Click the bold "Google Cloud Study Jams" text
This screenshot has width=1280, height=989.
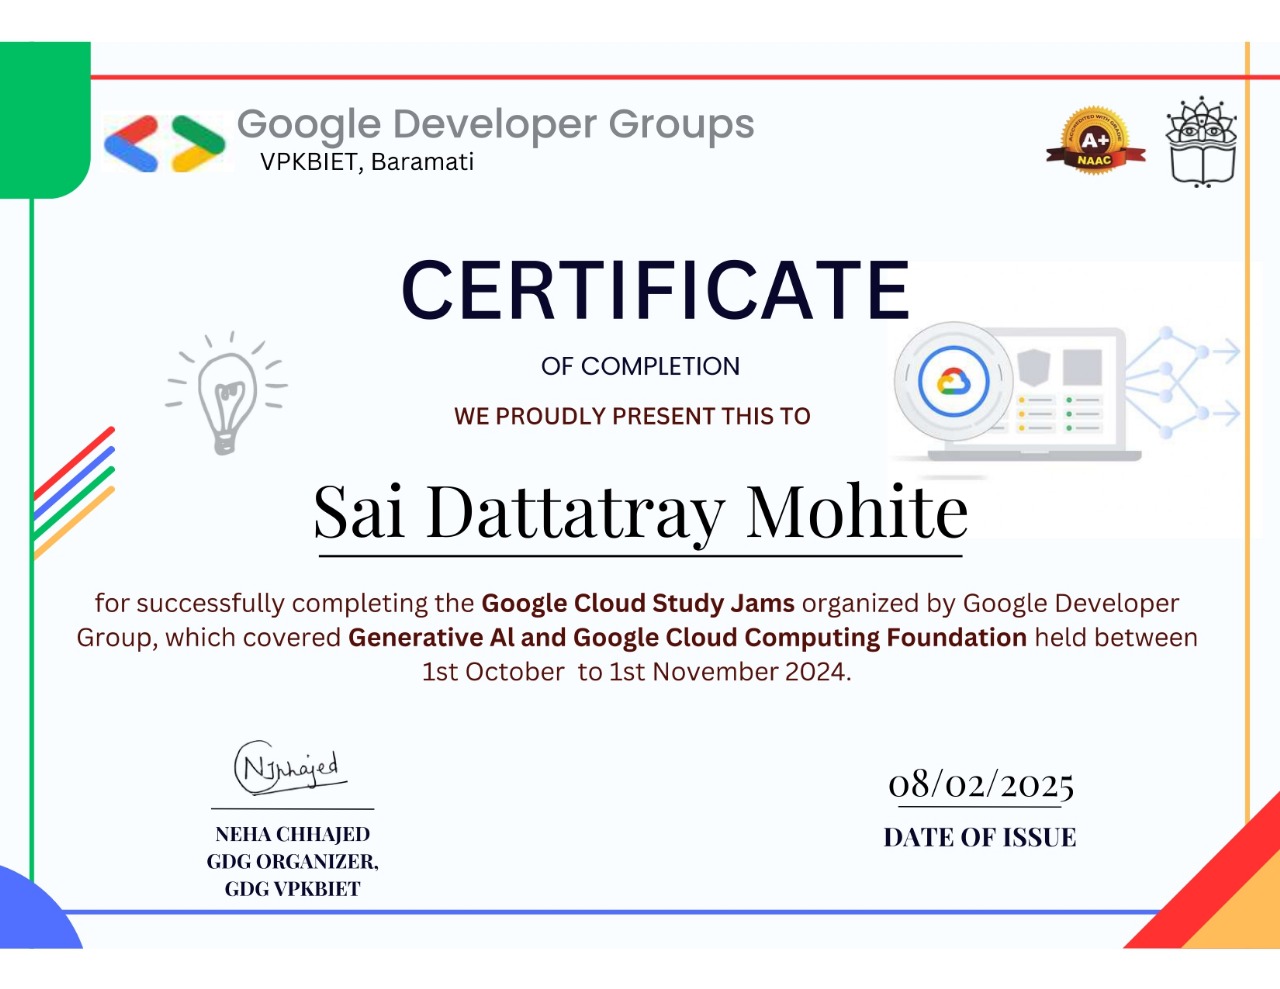638,603
